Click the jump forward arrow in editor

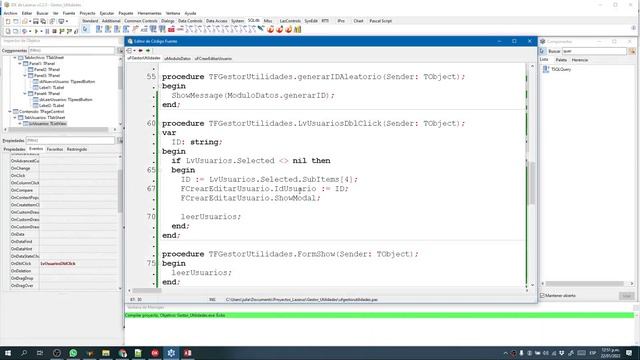pyautogui.click(x=148, y=51)
